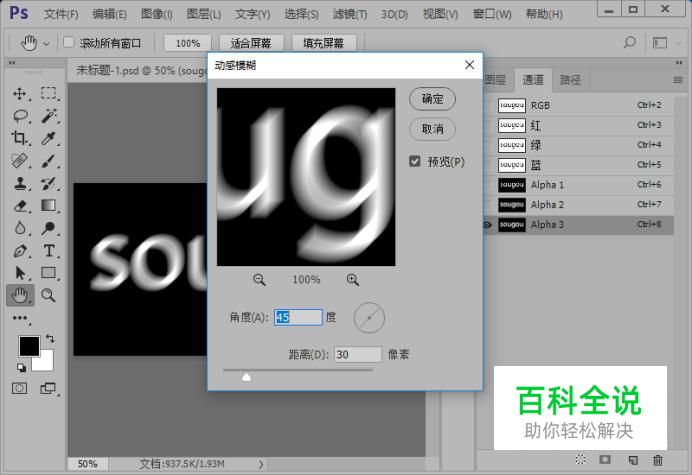Image resolution: width=692 pixels, height=475 pixels.
Task: Click the distance slider handle
Action: pyautogui.click(x=247, y=377)
